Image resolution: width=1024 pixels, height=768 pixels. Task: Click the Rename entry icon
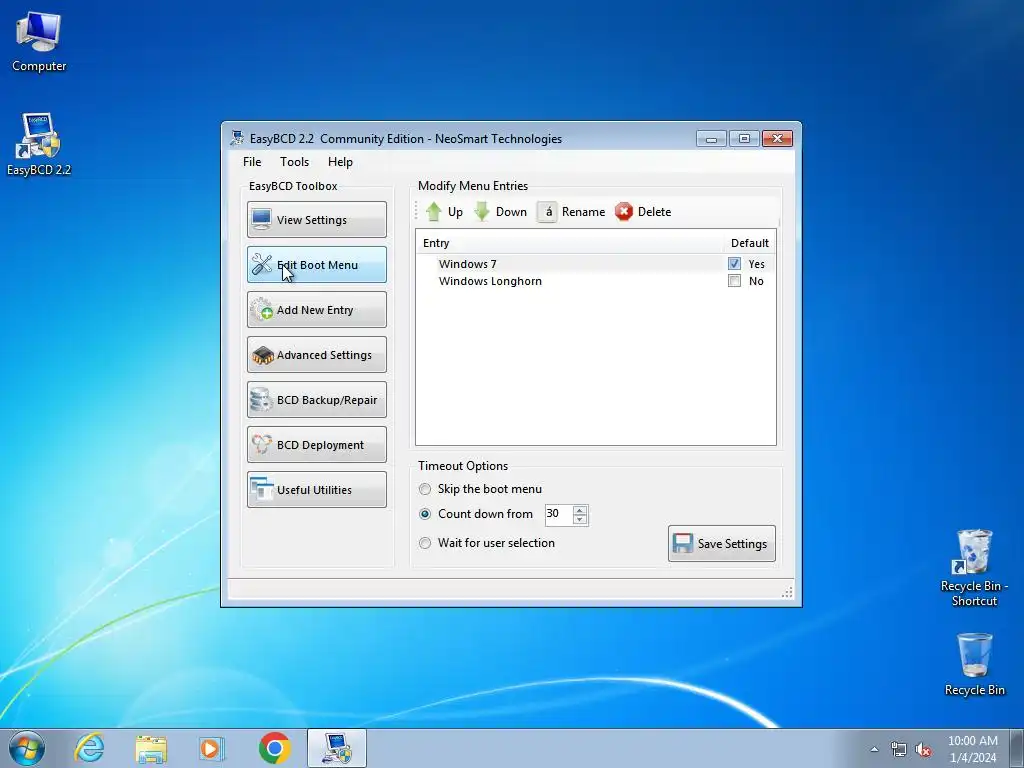click(547, 212)
